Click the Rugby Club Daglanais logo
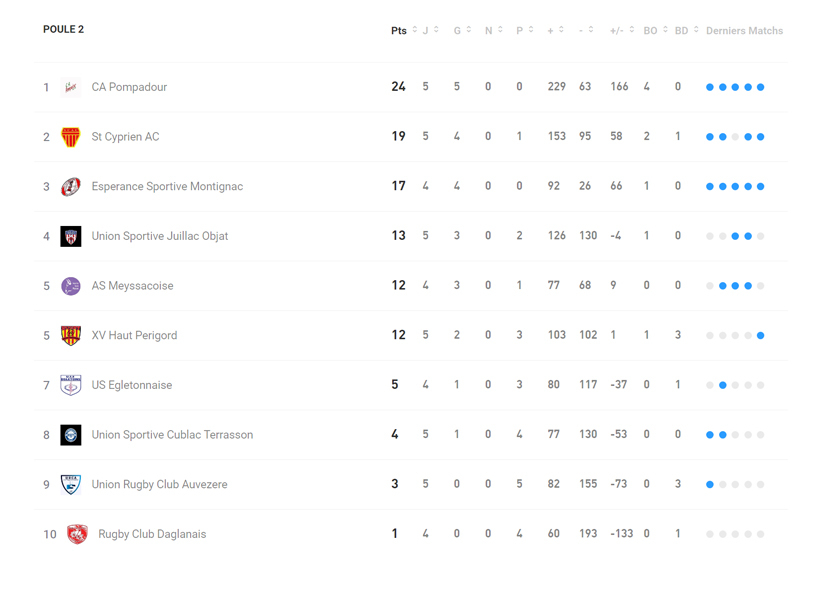Image resolution: width=822 pixels, height=595 pixels. pos(77,534)
